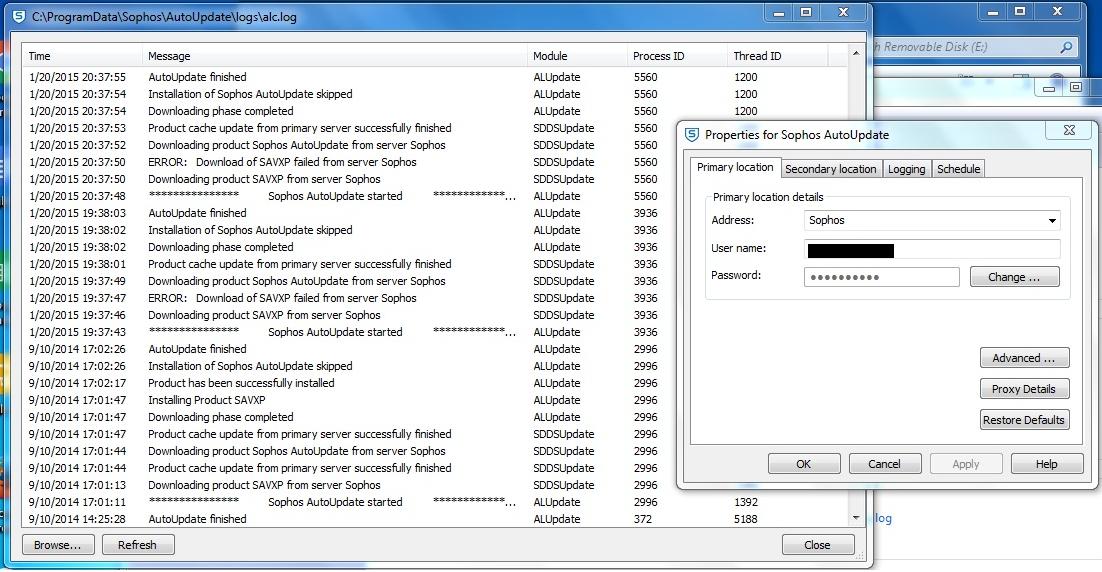Viewport: 1102px width, 572px height.
Task: Sort by the Message column header
Action: coord(335,56)
